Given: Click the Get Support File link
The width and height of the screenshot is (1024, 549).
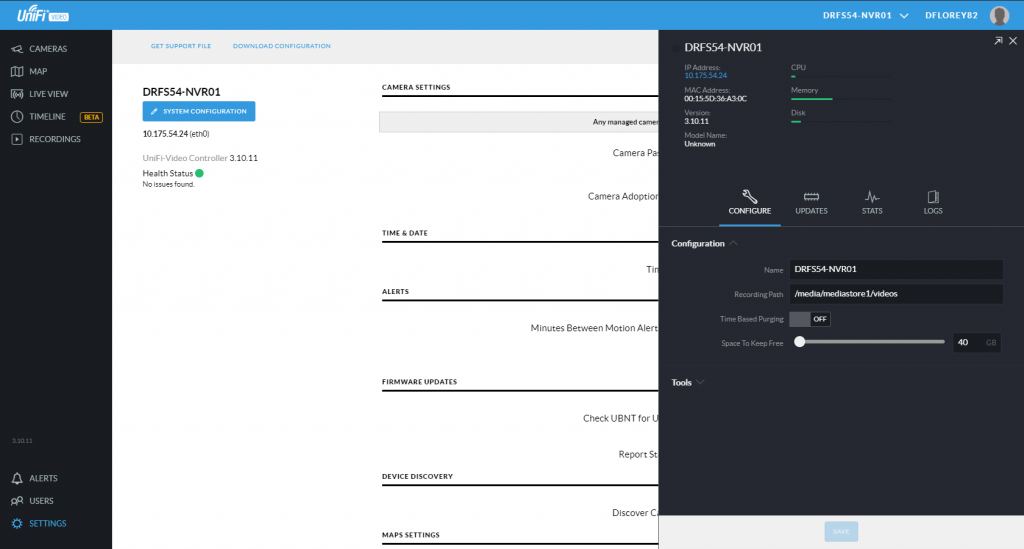Looking at the screenshot, I should click(x=181, y=46).
